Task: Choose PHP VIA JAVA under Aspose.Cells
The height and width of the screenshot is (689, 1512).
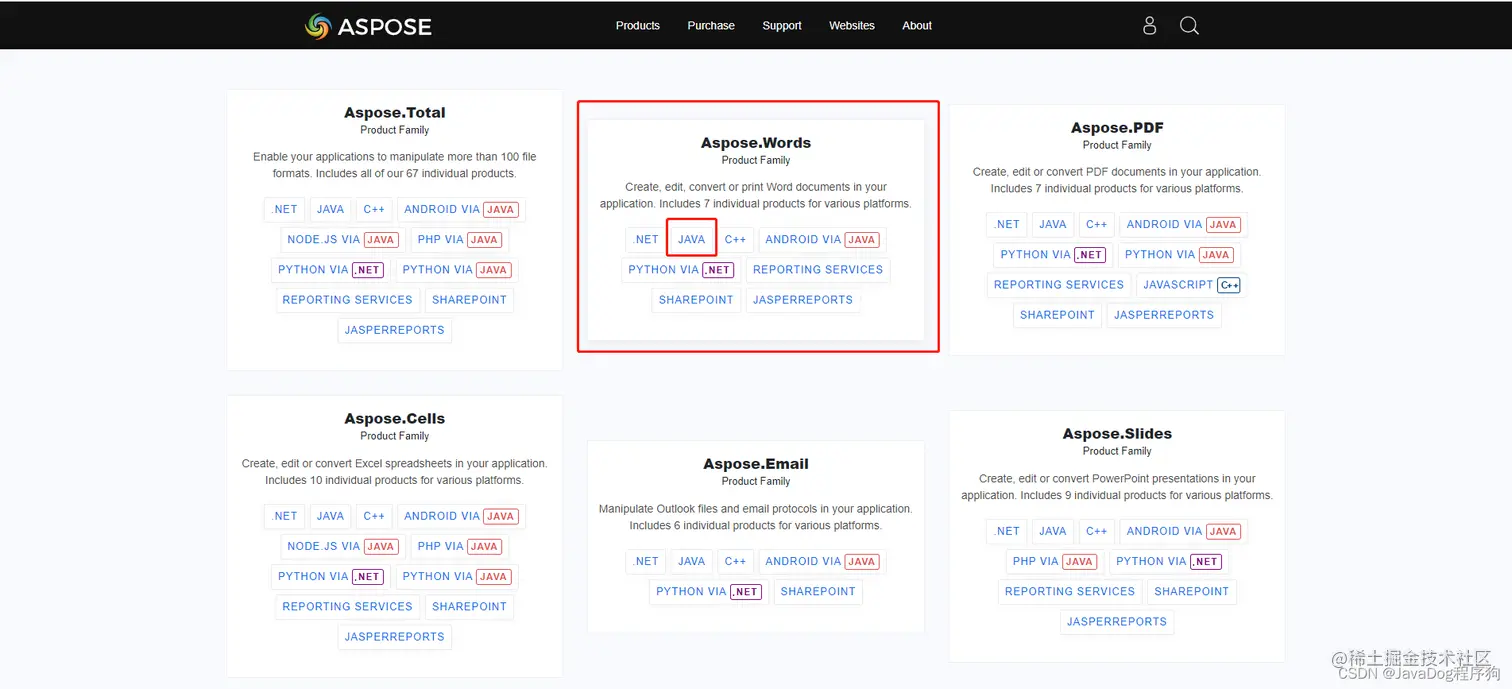Action: [459, 547]
